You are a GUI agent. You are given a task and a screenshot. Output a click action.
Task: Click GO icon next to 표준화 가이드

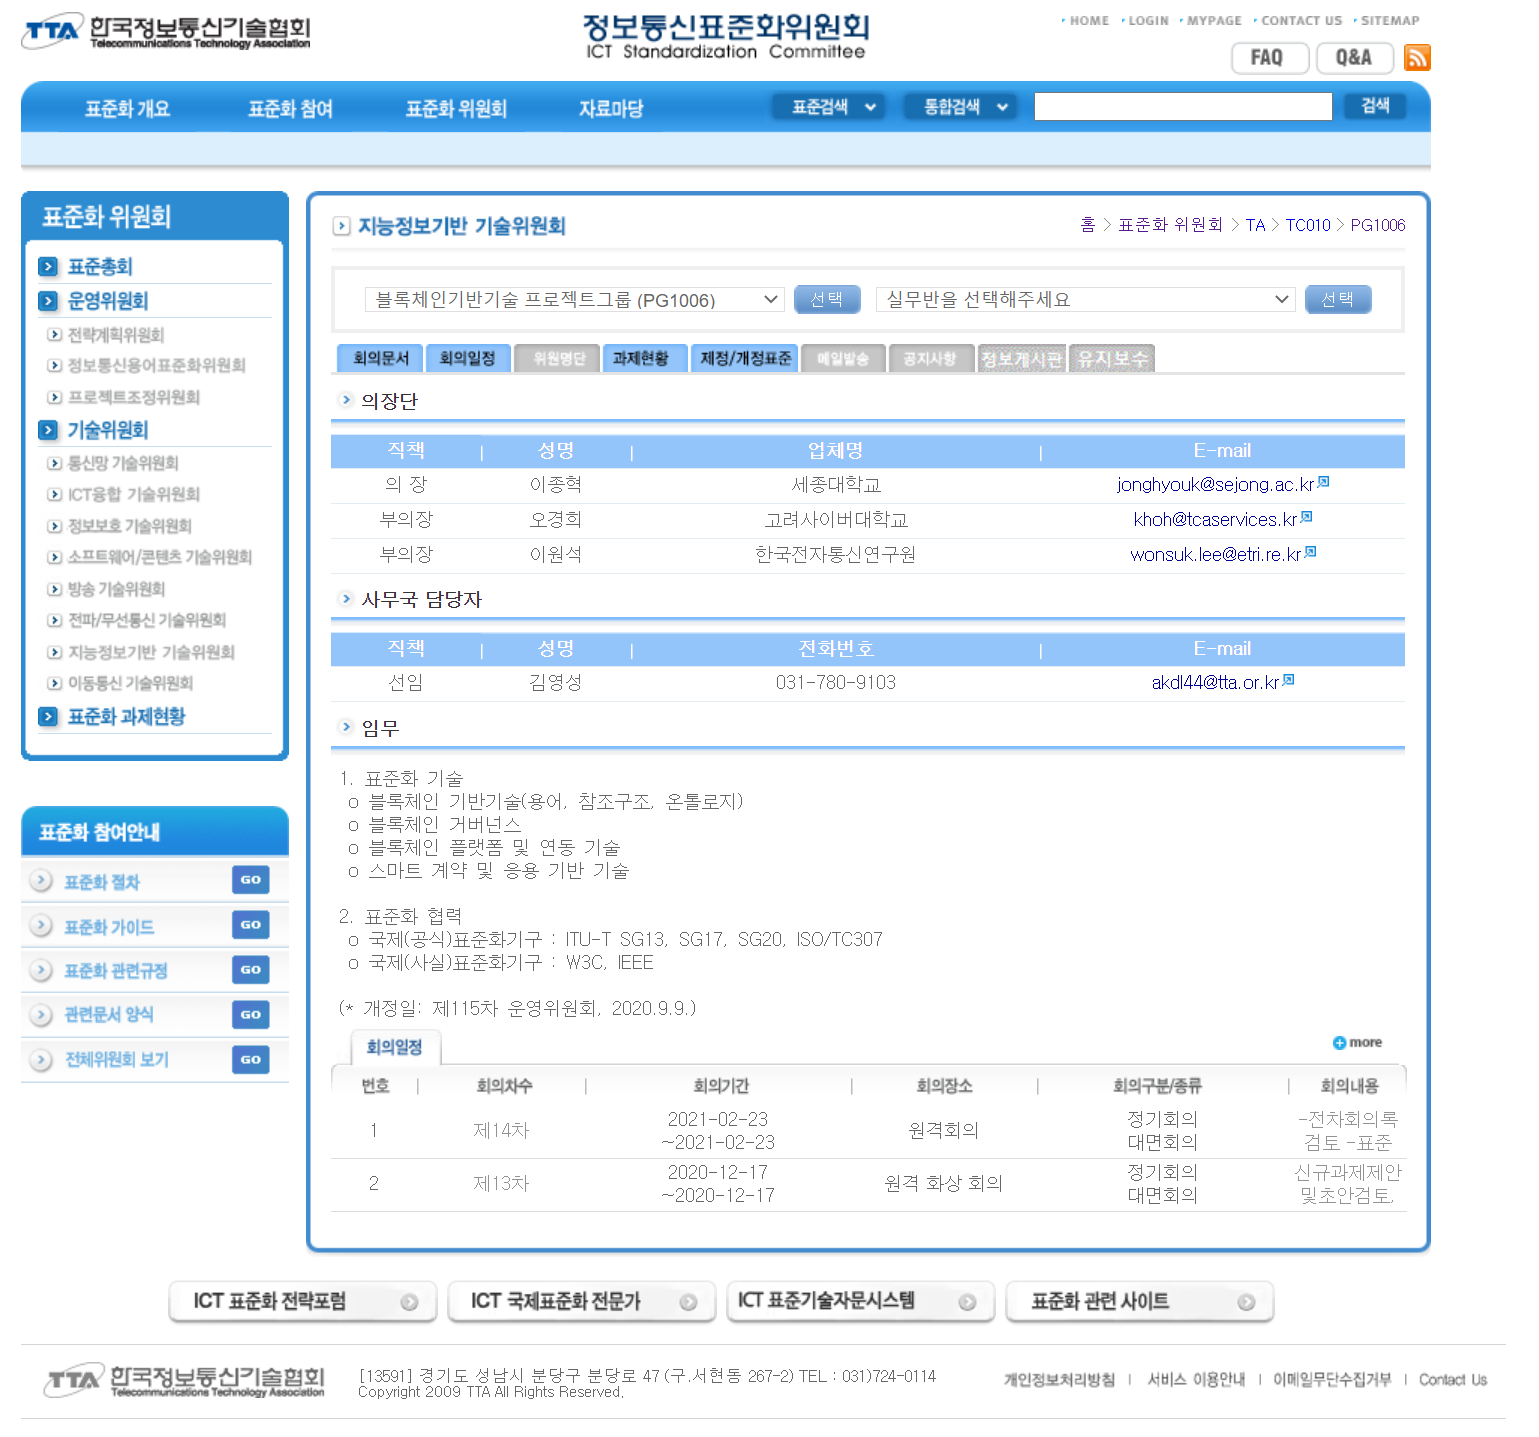pos(250,925)
